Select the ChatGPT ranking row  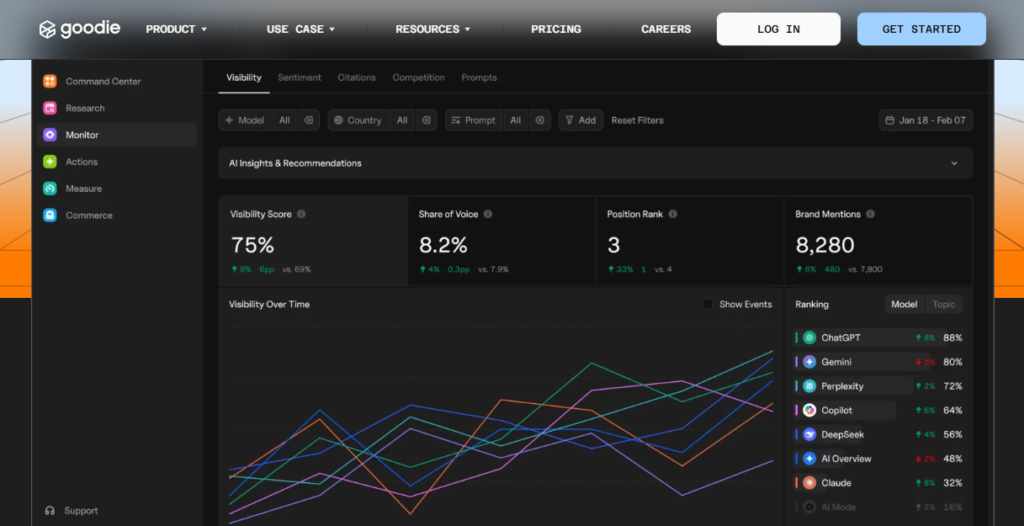pos(878,338)
